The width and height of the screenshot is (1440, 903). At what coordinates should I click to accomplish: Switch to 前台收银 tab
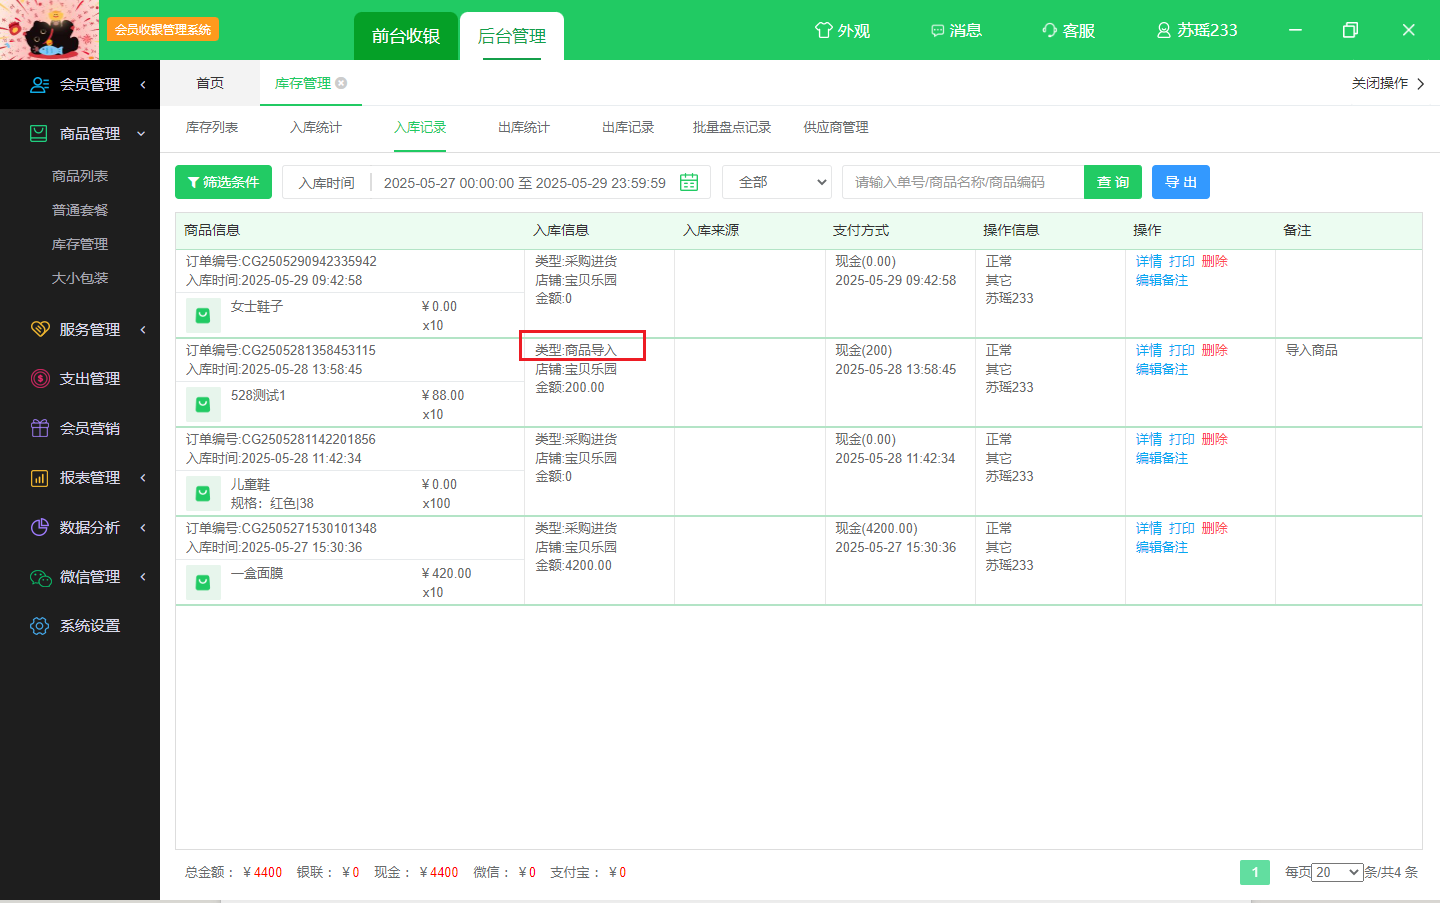[x=406, y=36]
